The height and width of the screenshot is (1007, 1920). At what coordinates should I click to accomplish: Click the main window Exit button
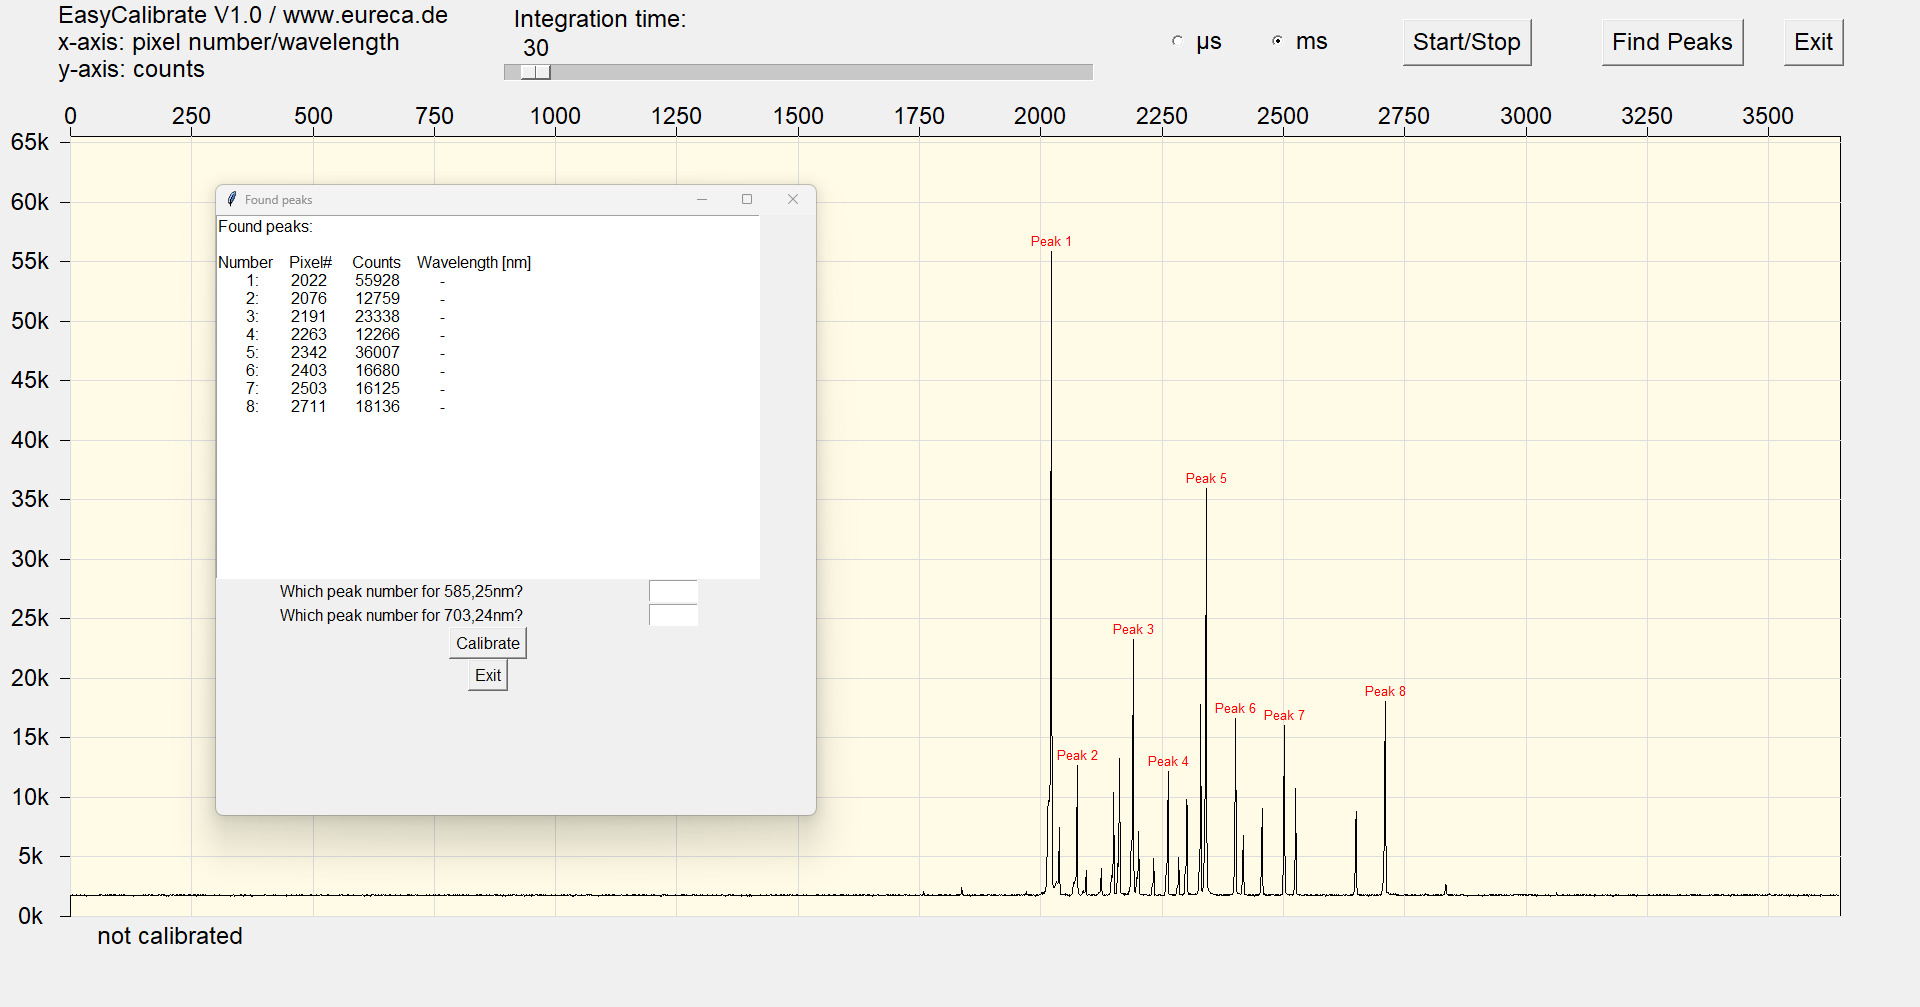point(1813,42)
